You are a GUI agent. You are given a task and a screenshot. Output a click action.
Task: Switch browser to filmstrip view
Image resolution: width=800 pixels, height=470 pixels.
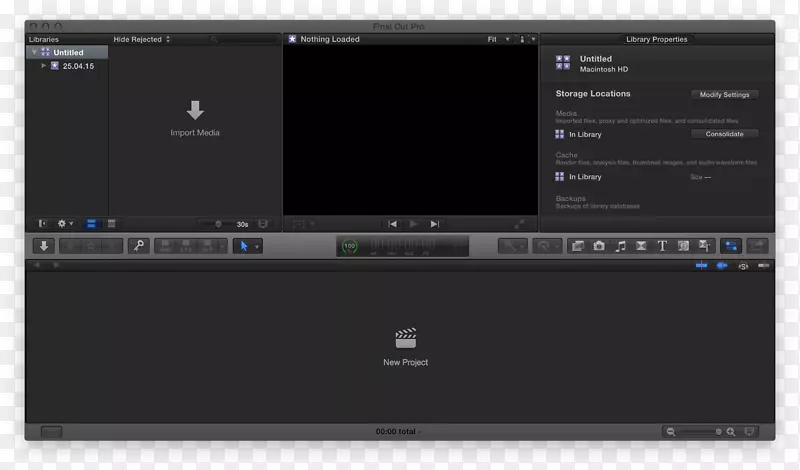[x=91, y=224]
